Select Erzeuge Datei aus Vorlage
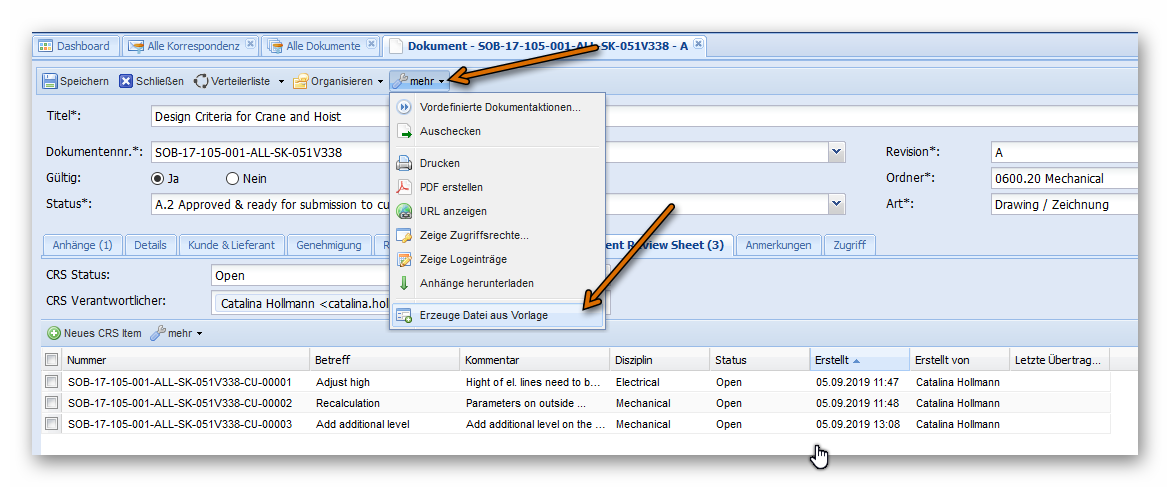The image size is (1170, 487). (483, 315)
